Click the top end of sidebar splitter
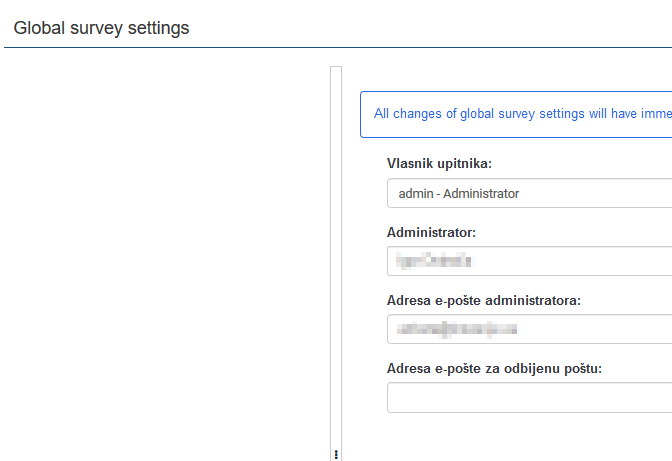The width and height of the screenshot is (672, 461). click(x=336, y=70)
